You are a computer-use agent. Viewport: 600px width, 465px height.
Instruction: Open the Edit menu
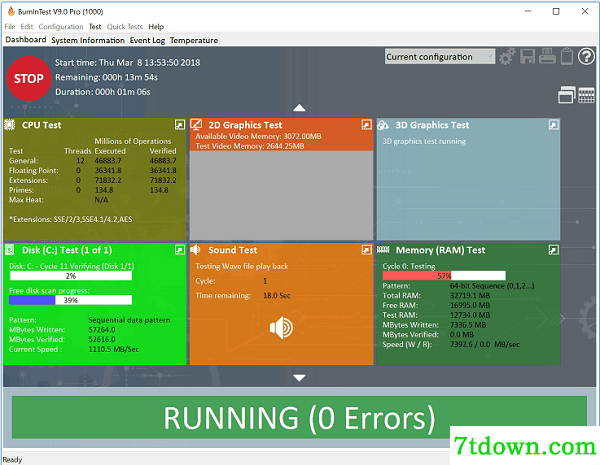26,27
